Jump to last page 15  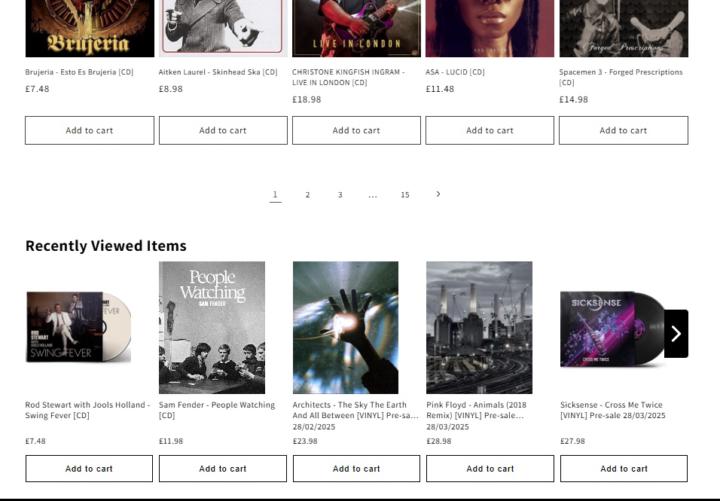405,195
